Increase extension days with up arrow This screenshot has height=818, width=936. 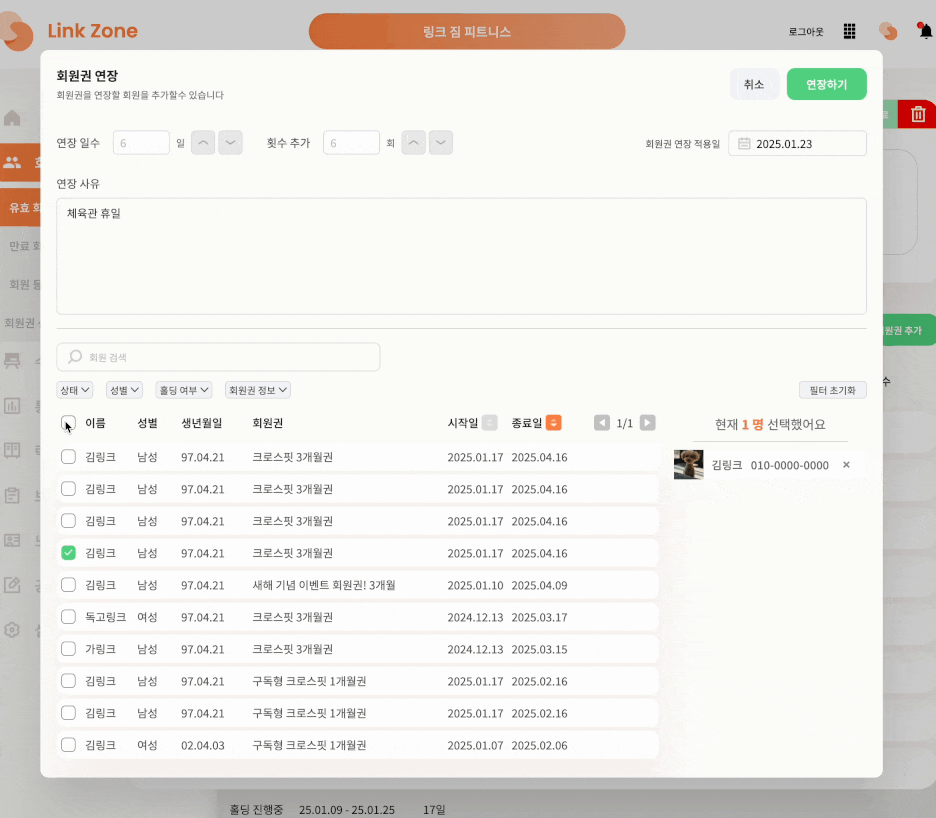pyautogui.click(x=203, y=143)
